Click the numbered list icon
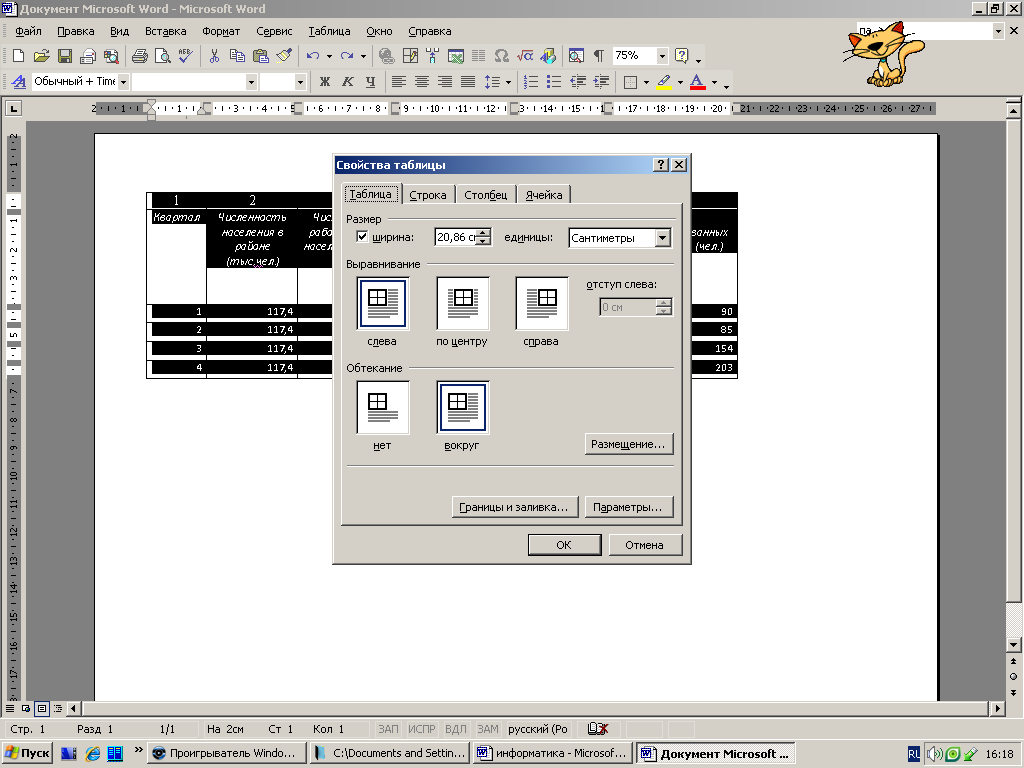Viewport: 1024px width, 768px height. [x=532, y=82]
